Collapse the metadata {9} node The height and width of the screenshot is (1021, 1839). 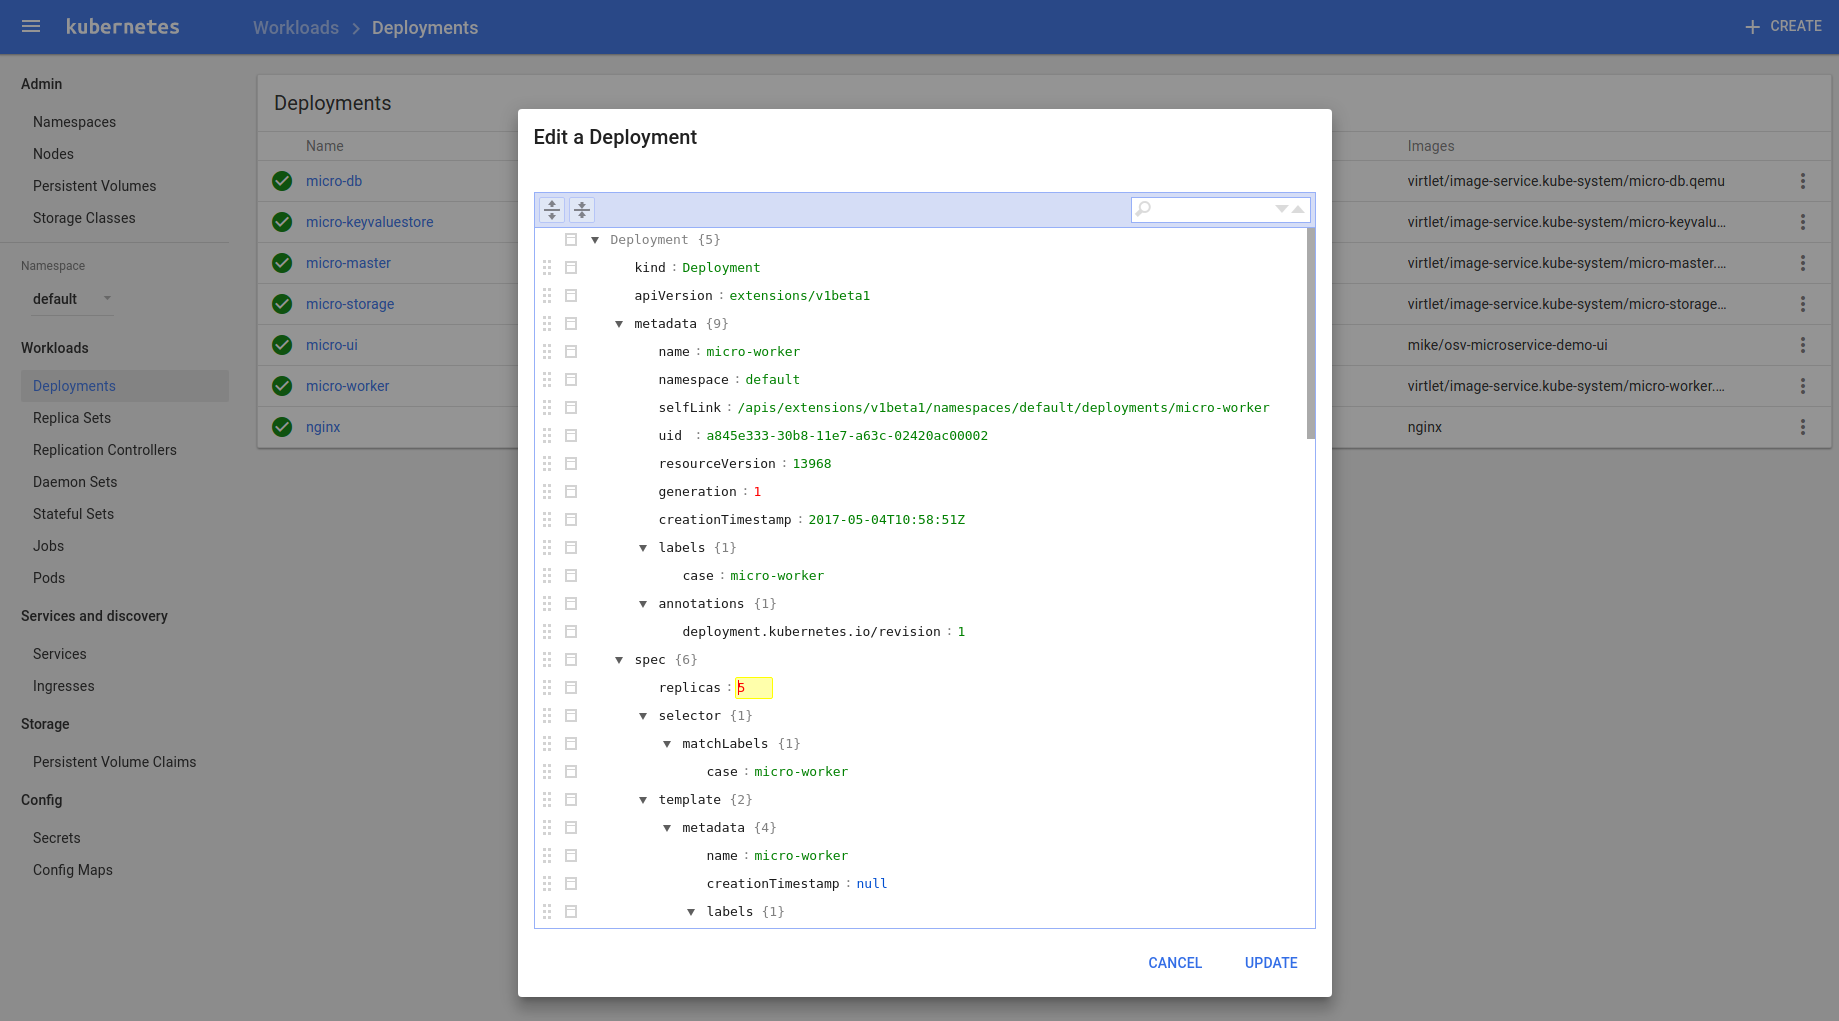point(619,324)
